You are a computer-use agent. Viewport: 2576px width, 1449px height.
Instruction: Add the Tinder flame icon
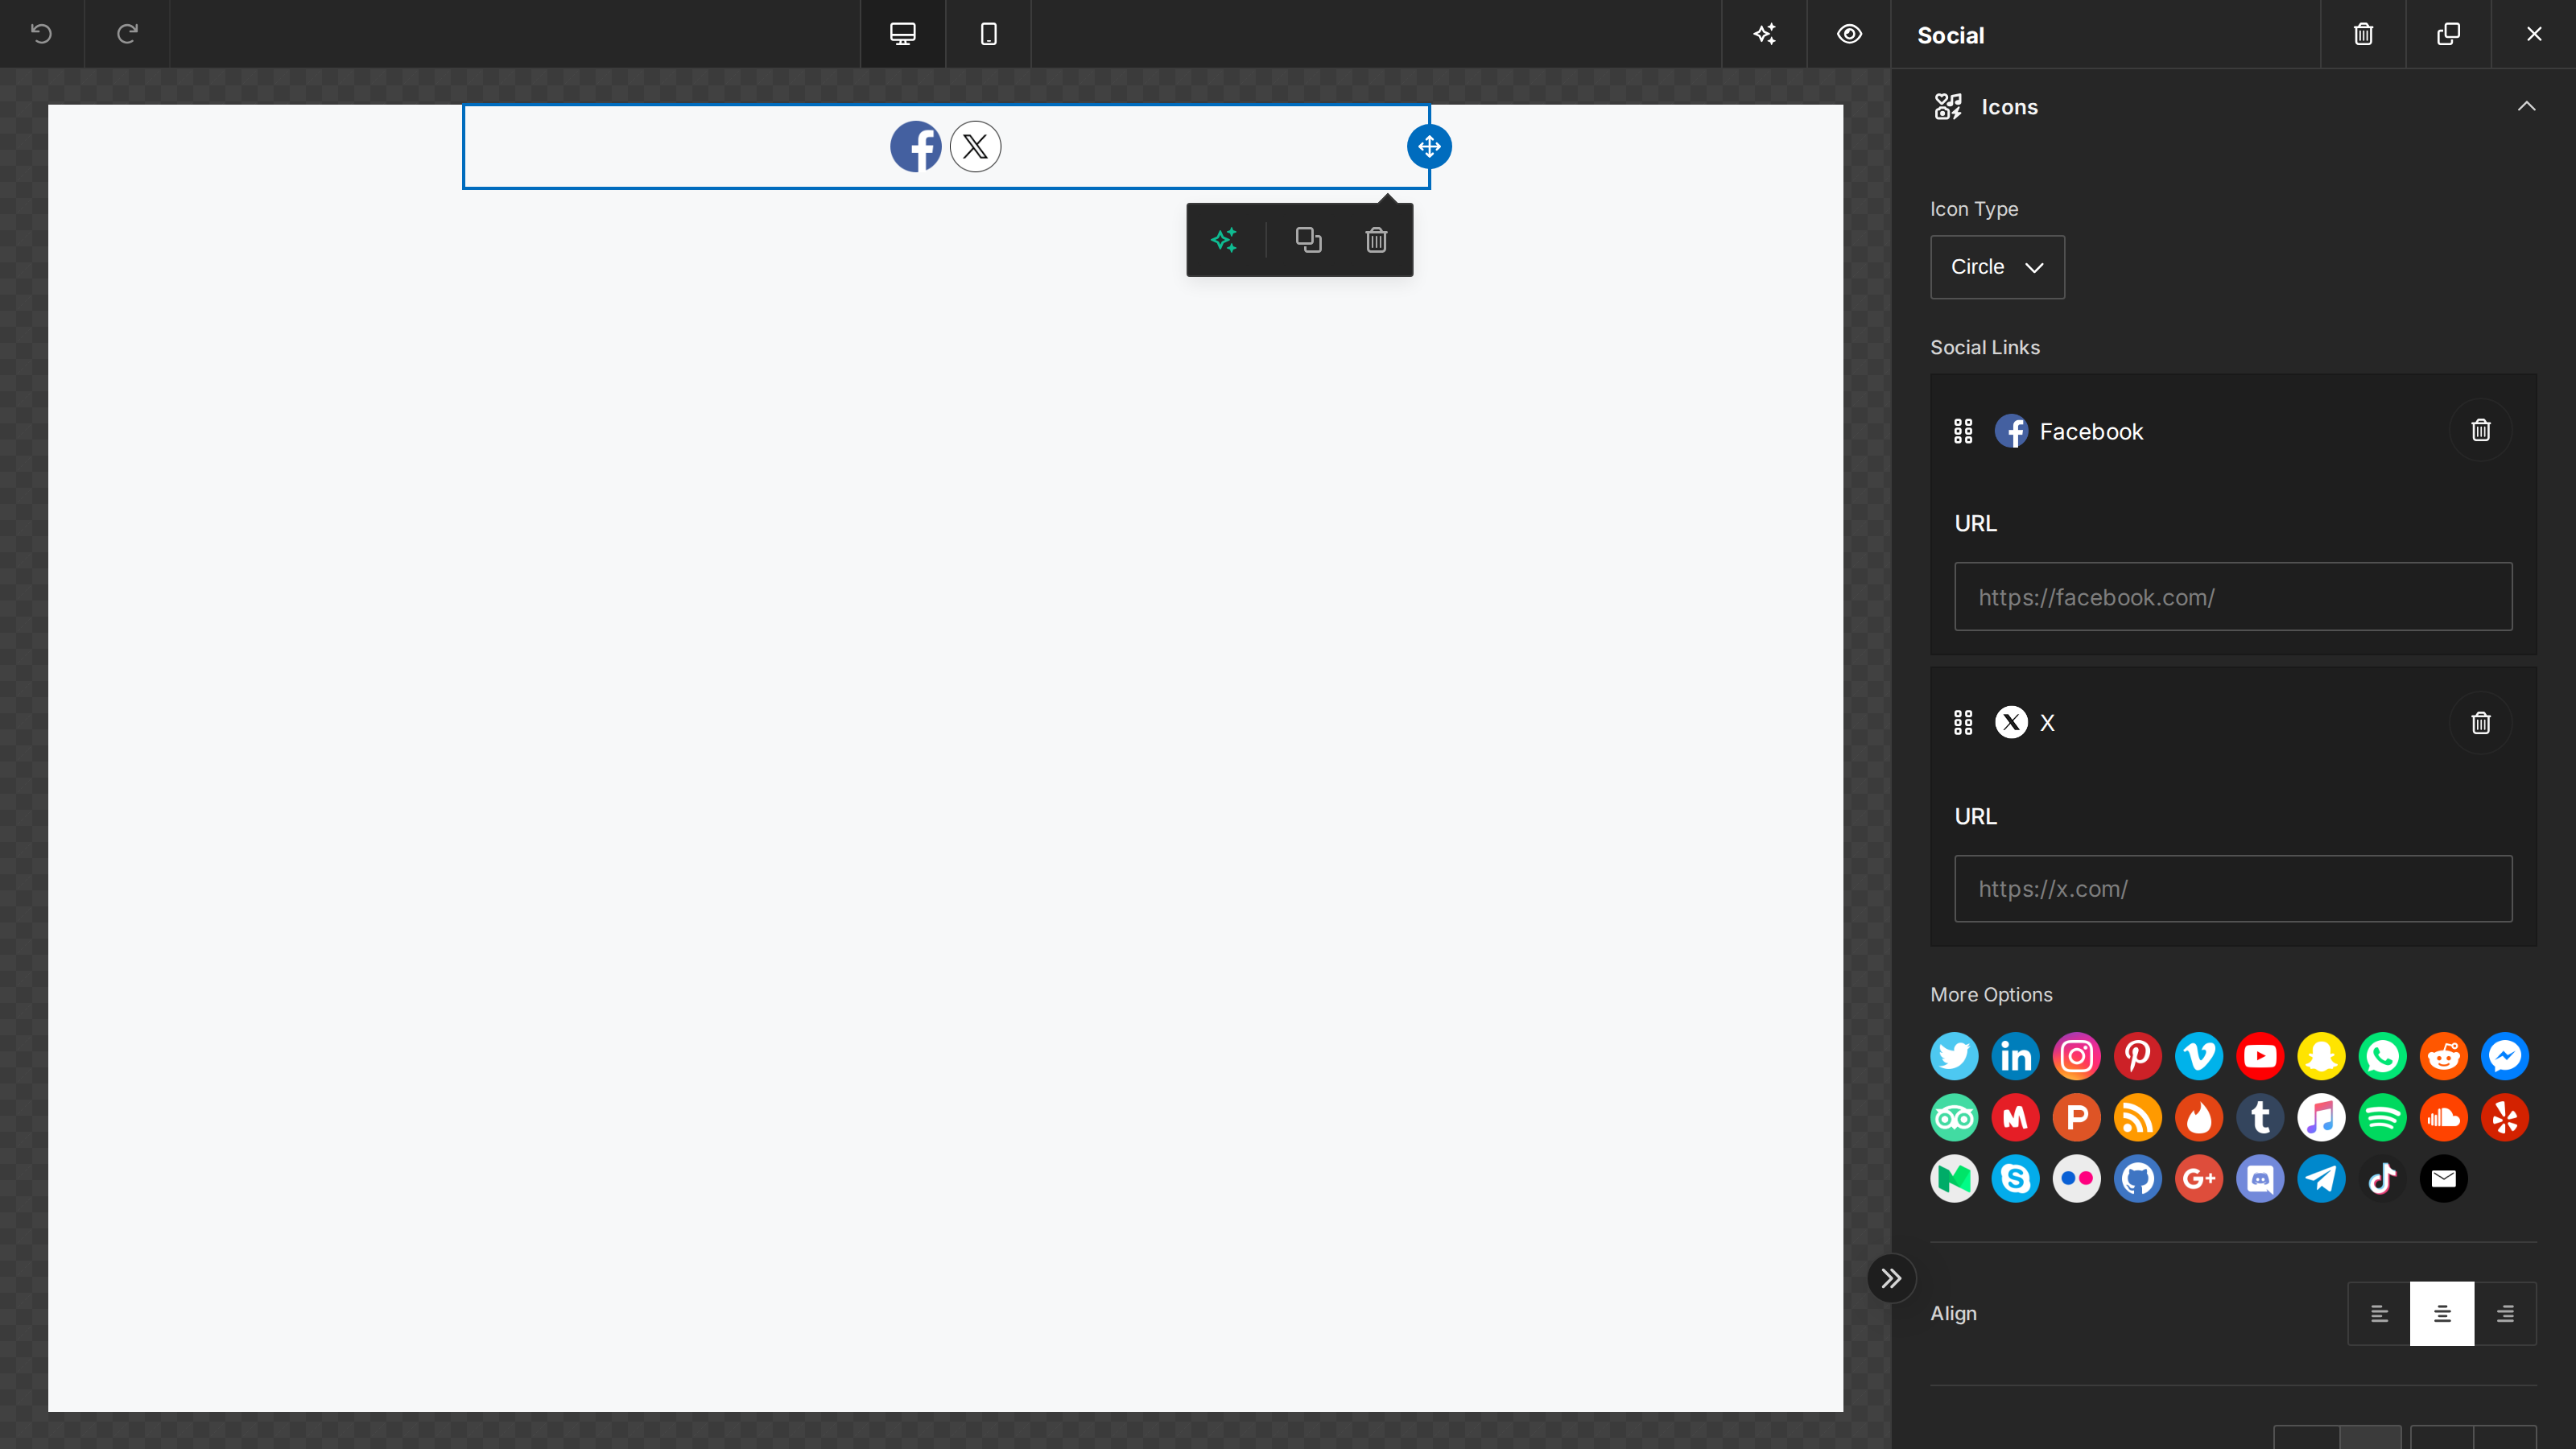[2199, 1117]
